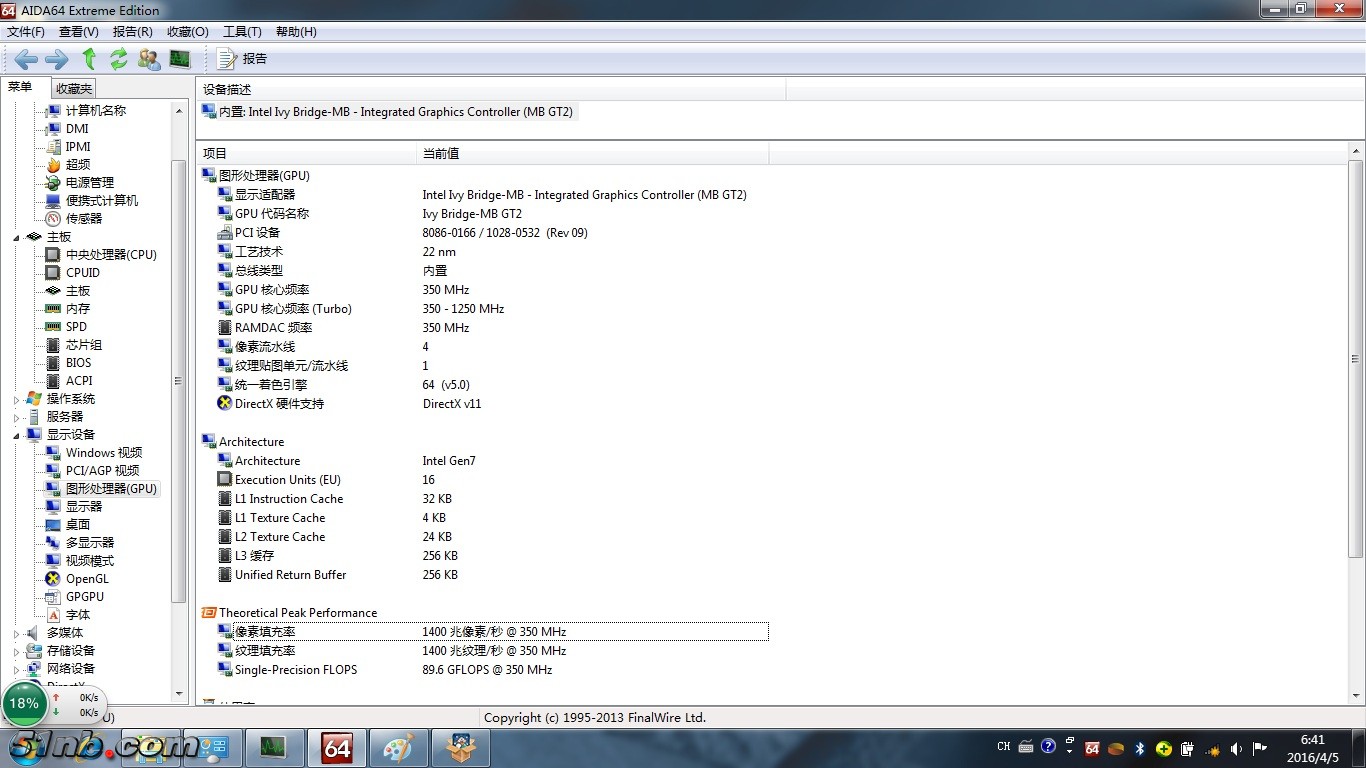Click the 报告 report button in toolbar
Viewport: 1366px width, 768px height.
pyautogui.click(x=242, y=59)
